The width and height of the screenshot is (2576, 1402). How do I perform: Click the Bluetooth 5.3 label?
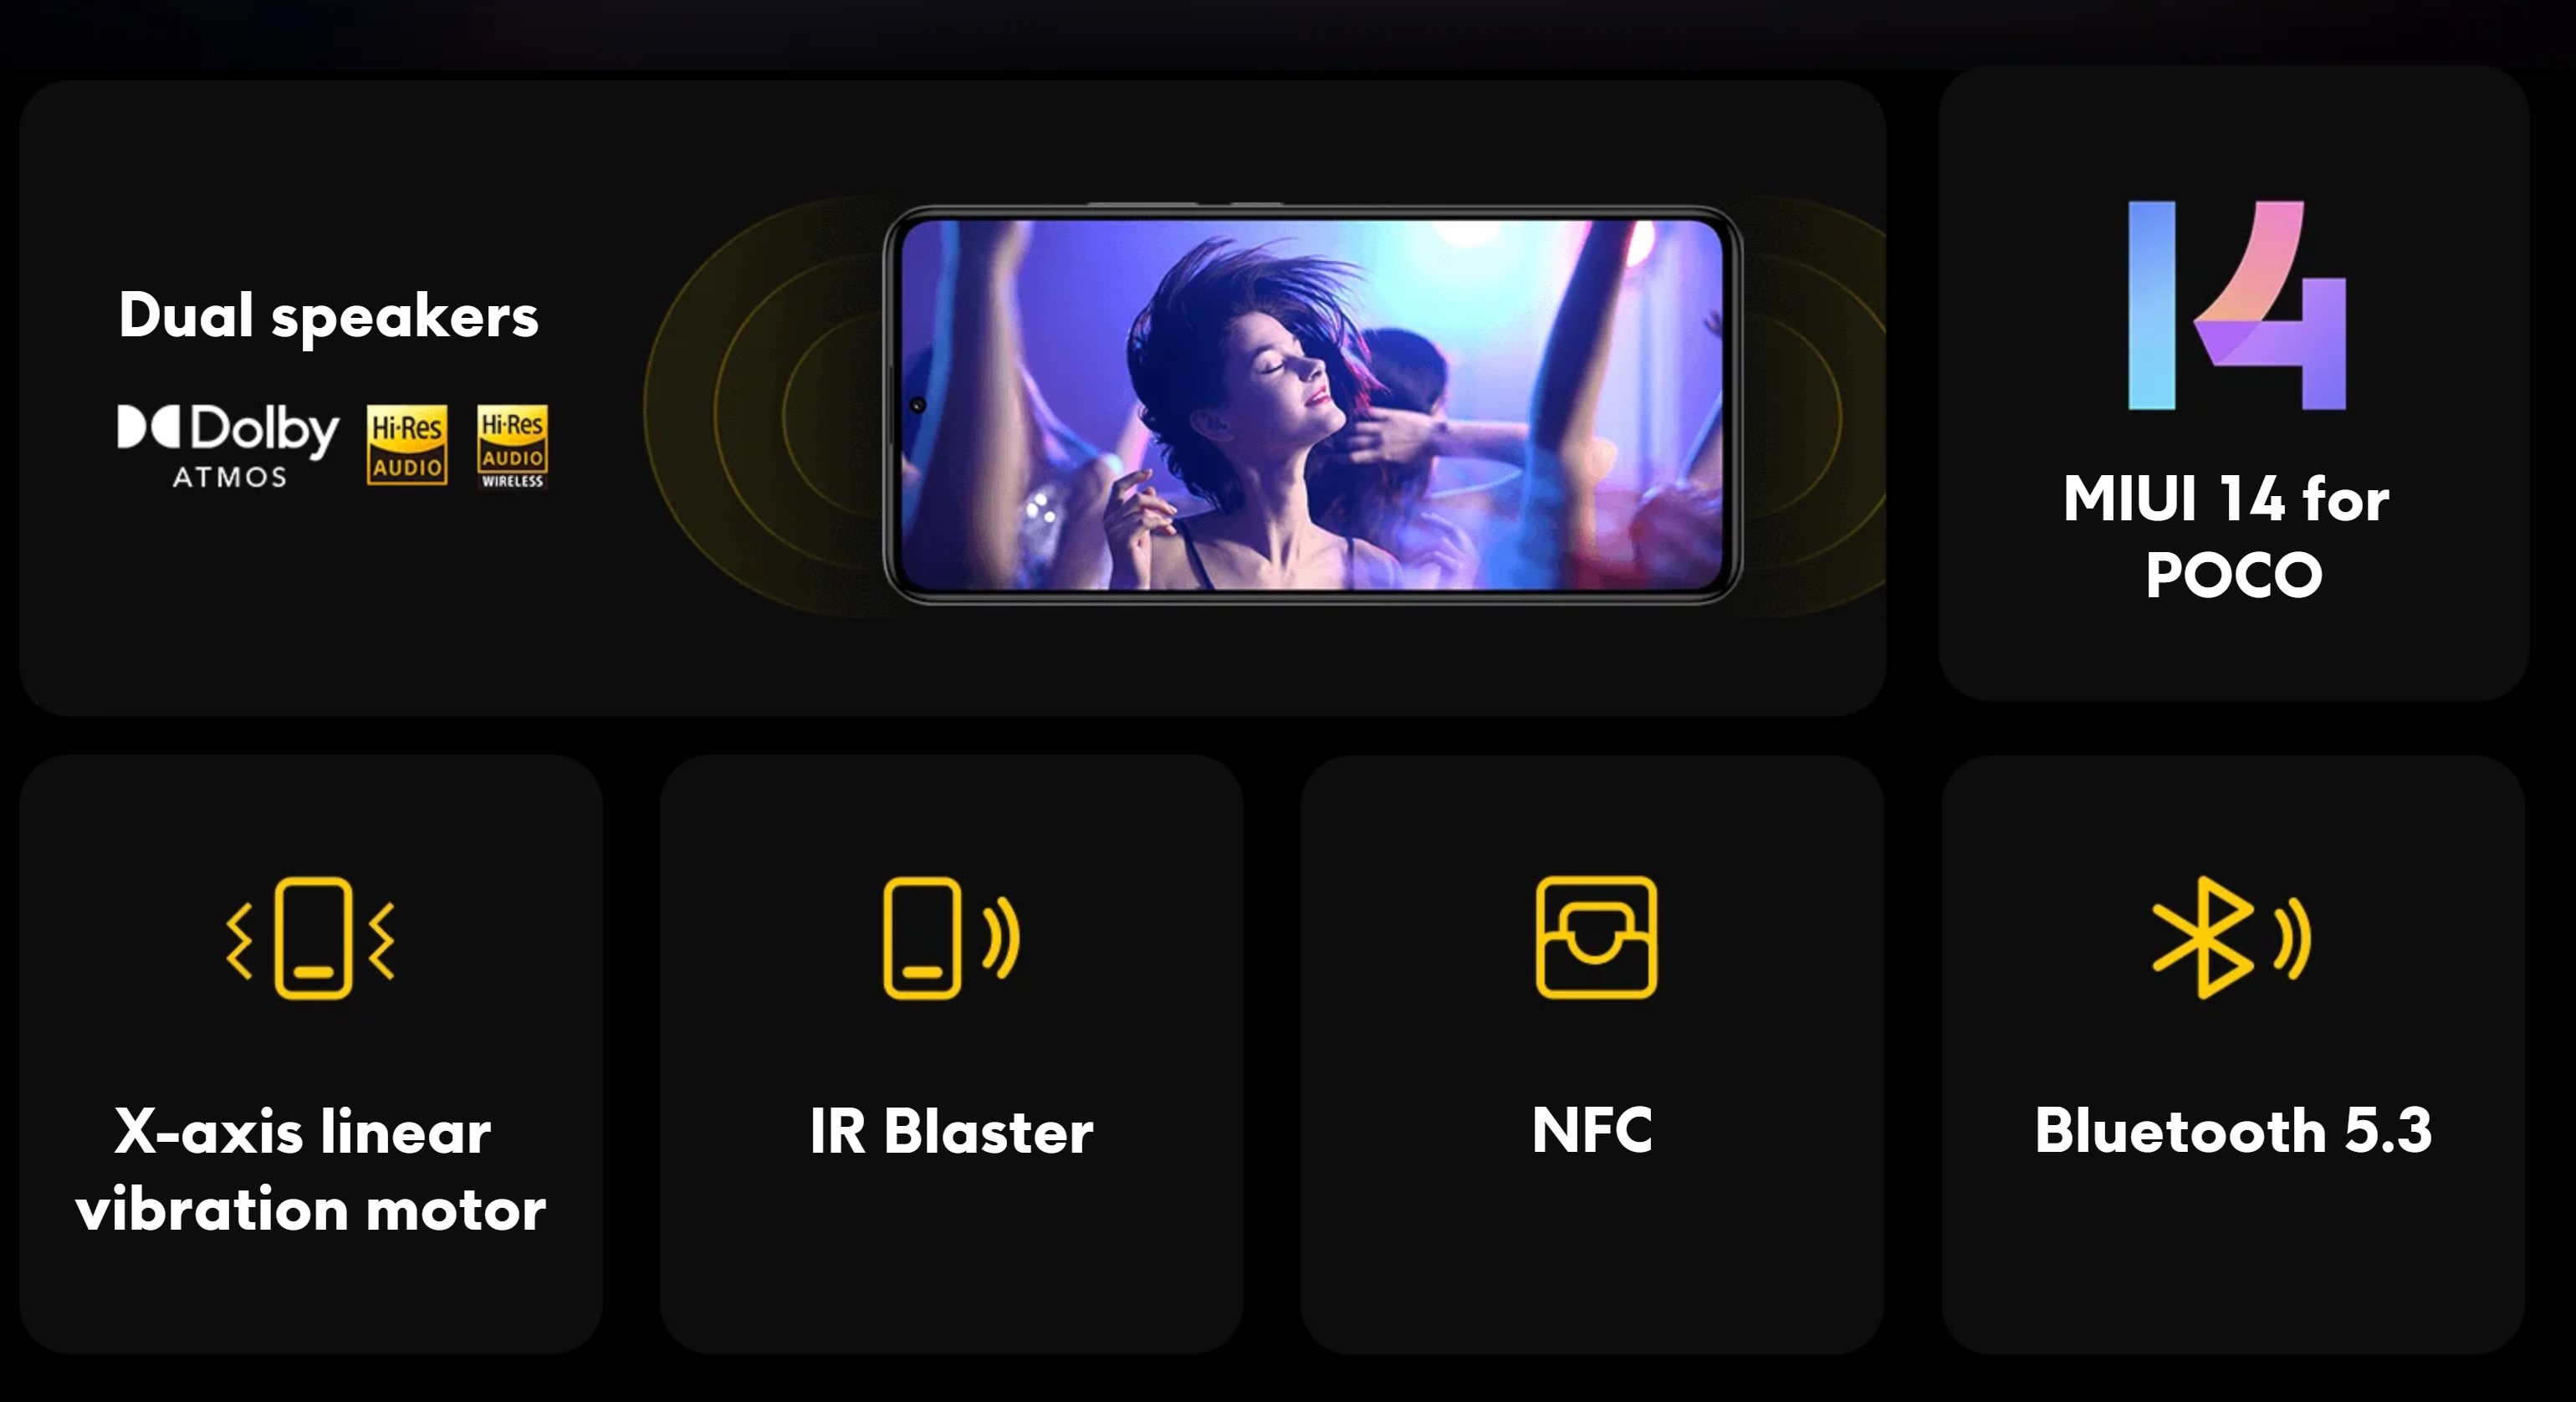click(x=2233, y=1130)
